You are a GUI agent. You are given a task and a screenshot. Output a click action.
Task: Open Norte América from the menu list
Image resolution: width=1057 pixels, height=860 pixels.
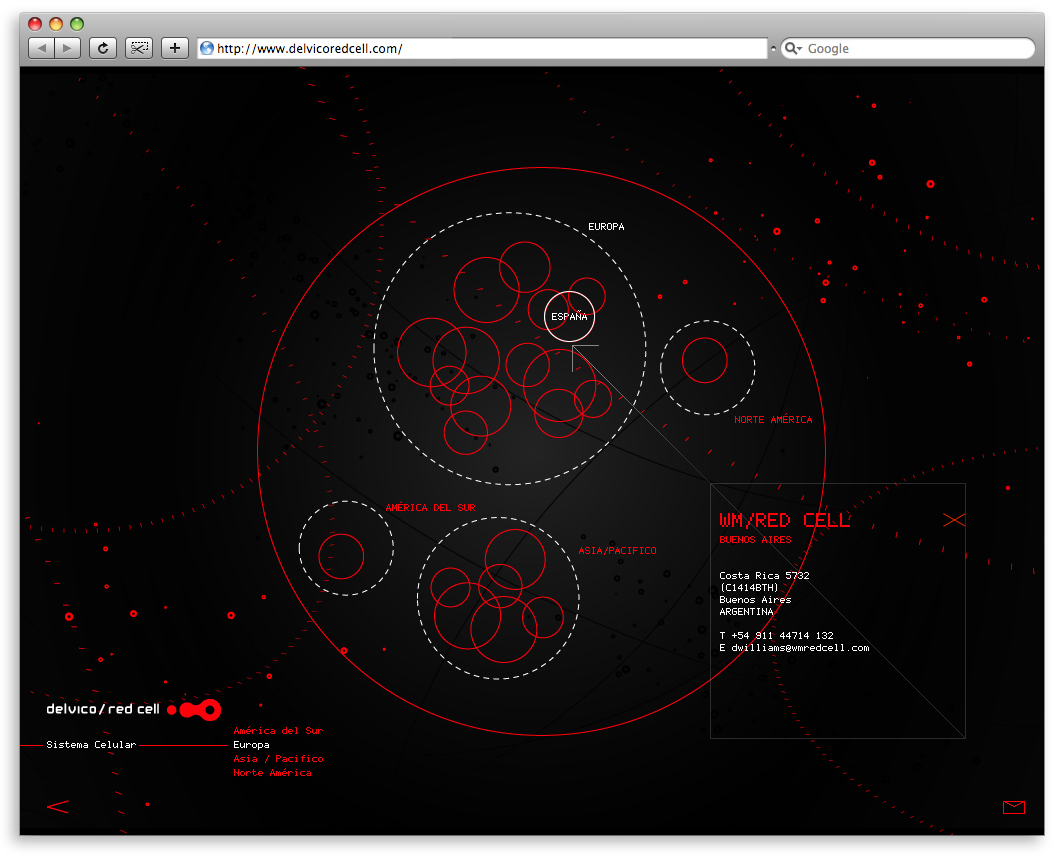point(272,773)
